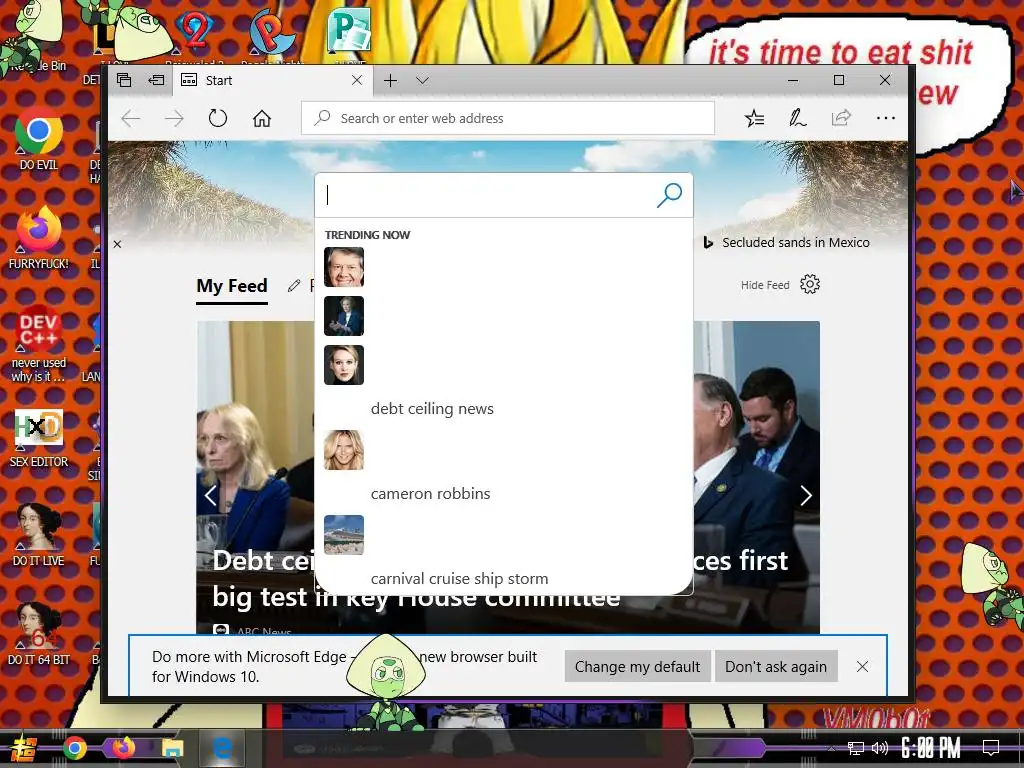Open Chrome desktop shortcut labeled DO EVIL
1024x768 pixels.
[x=39, y=140]
